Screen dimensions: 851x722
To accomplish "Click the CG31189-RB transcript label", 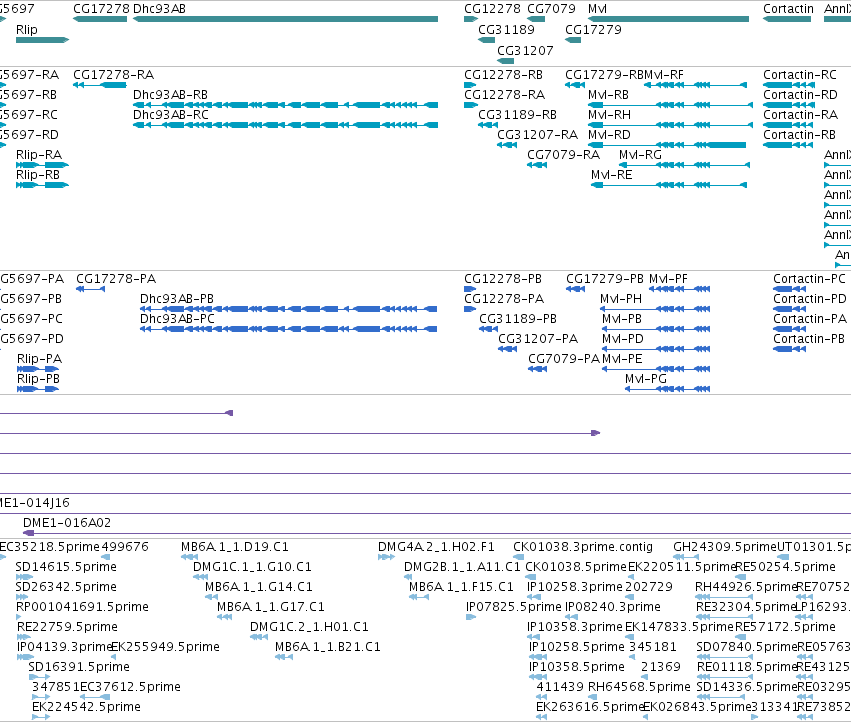I will (517, 115).
